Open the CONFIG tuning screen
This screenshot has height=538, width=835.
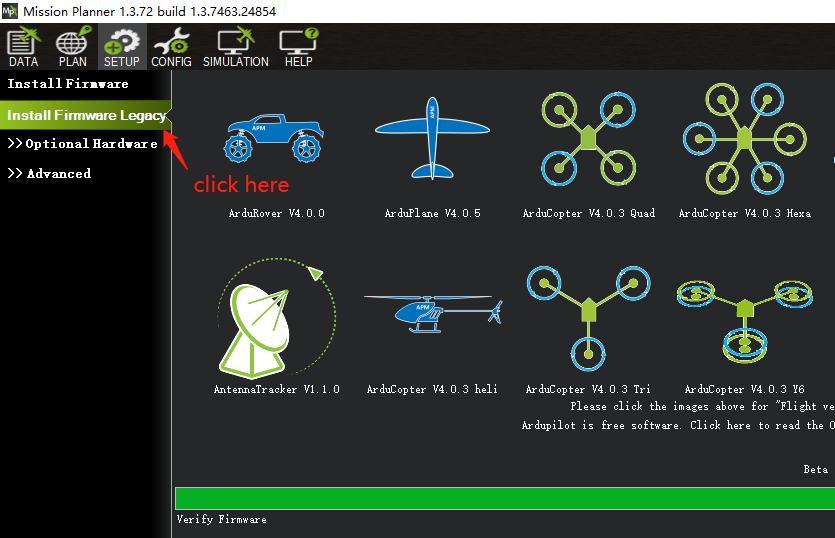(x=171, y=47)
